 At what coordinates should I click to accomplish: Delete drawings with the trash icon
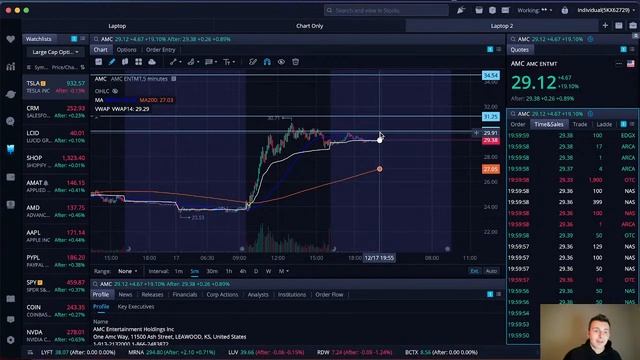(x=296, y=62)
